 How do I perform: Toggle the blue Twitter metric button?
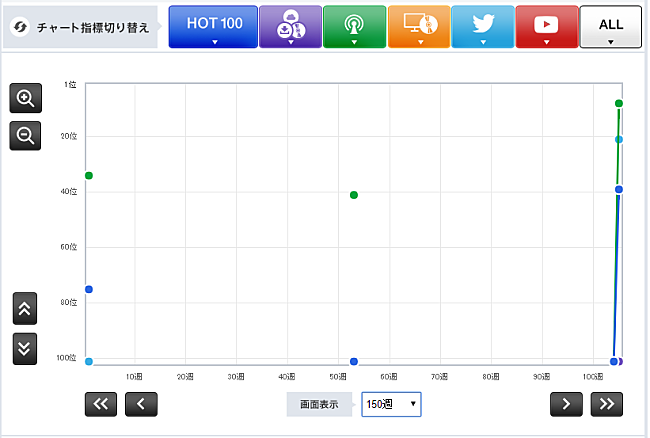[x=482, y=27]
